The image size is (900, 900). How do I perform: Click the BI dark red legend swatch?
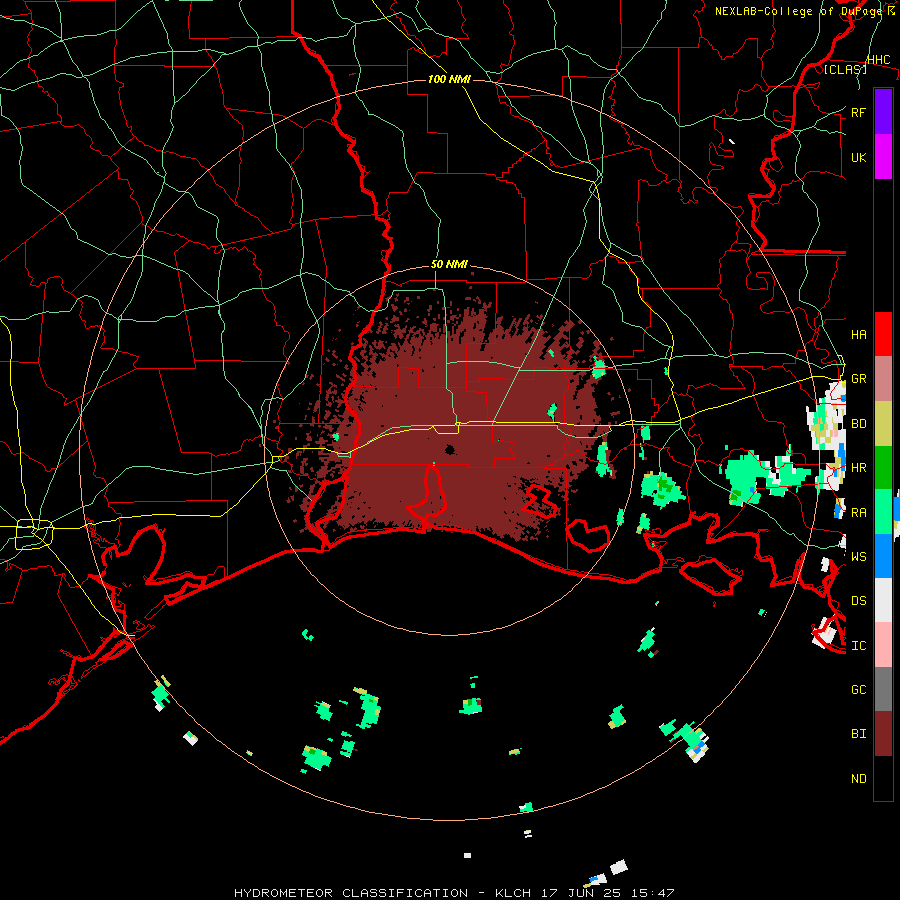coord(883,734)
